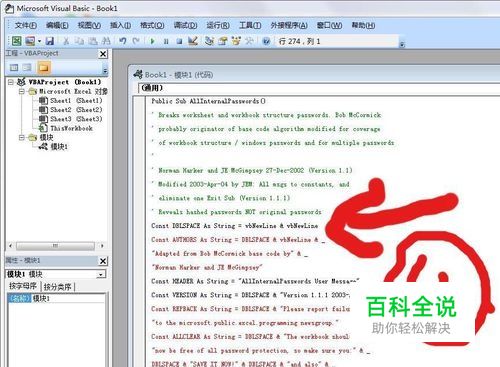
Task: Open the Object Browser icon
Action: tap(236, 41)
